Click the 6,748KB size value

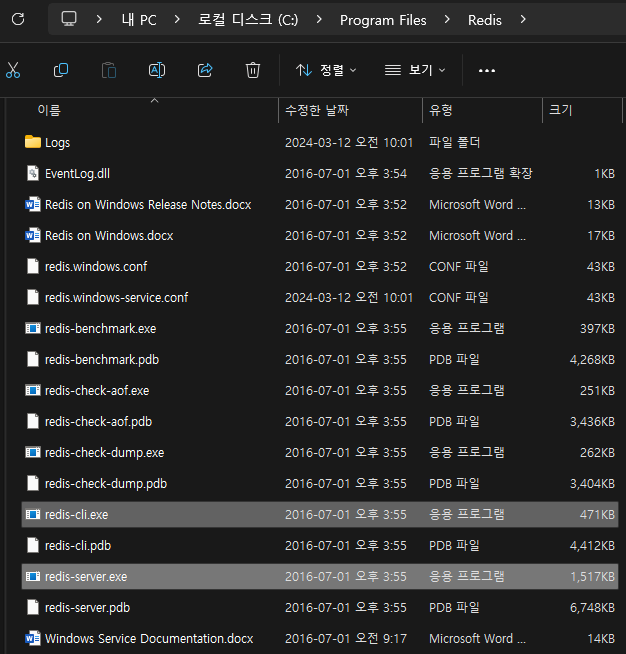tap(592, 608)
